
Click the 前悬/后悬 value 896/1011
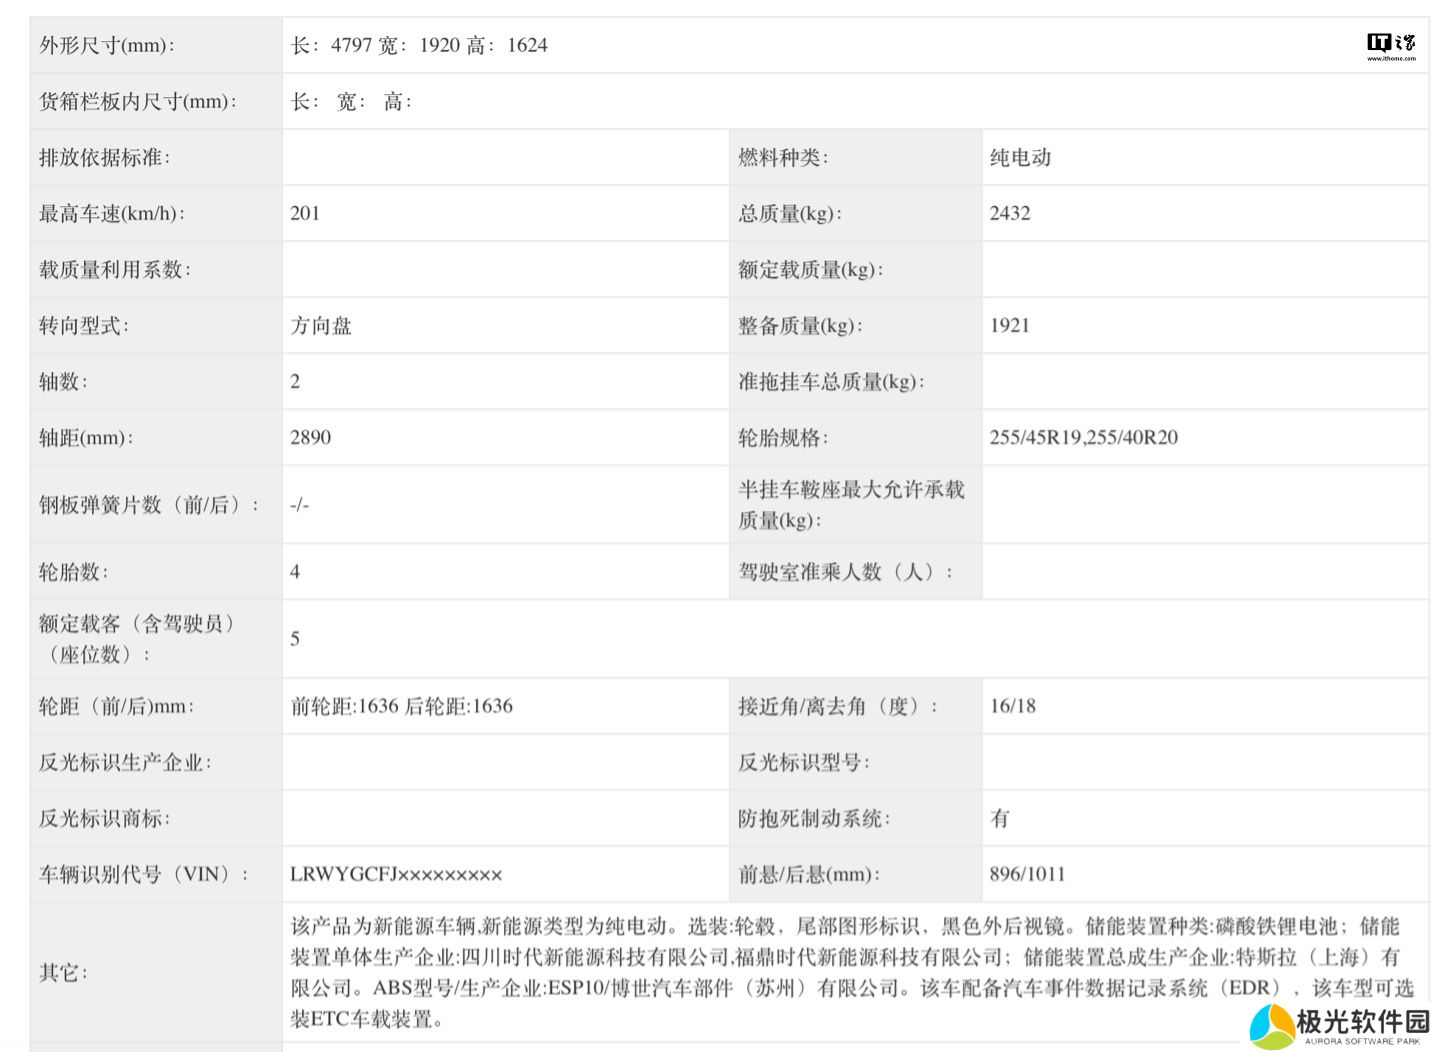click(x=1027, y=874)
